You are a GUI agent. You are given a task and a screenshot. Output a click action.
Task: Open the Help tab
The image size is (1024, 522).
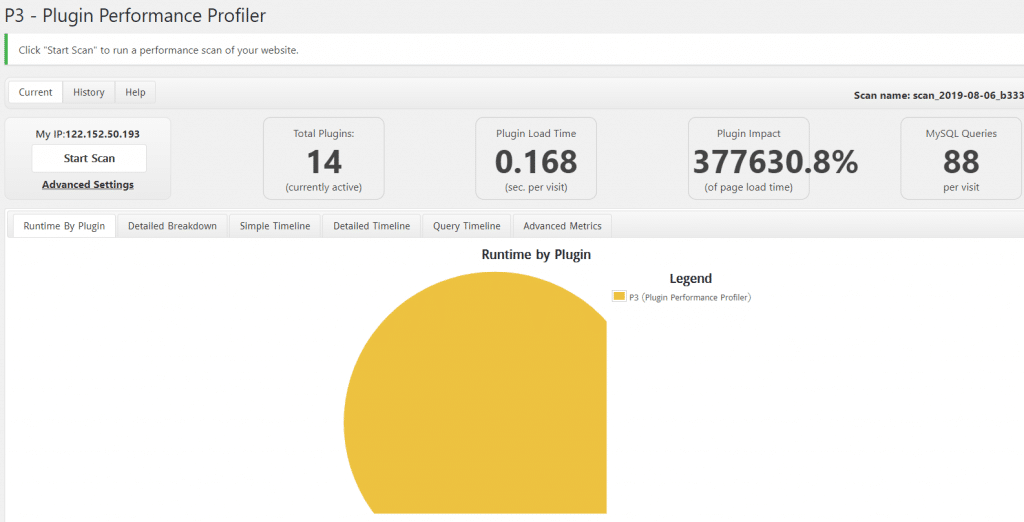tap(135, 92)
